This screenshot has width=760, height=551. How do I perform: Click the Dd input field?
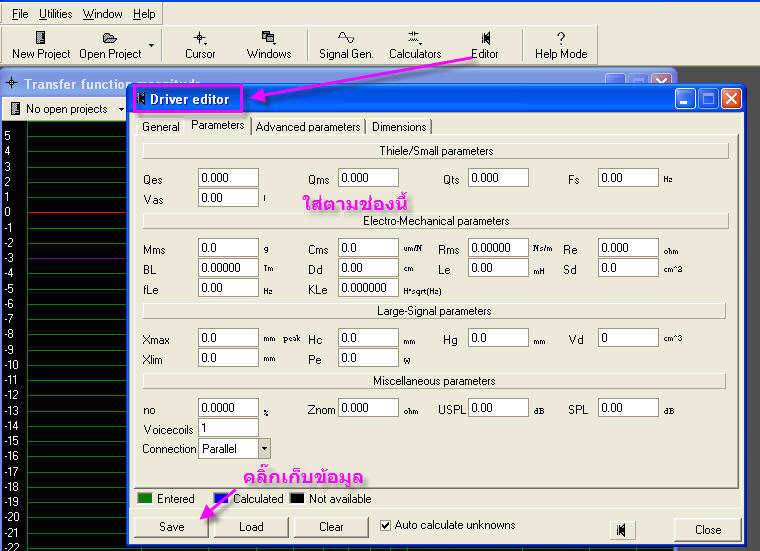click(368, 268)
